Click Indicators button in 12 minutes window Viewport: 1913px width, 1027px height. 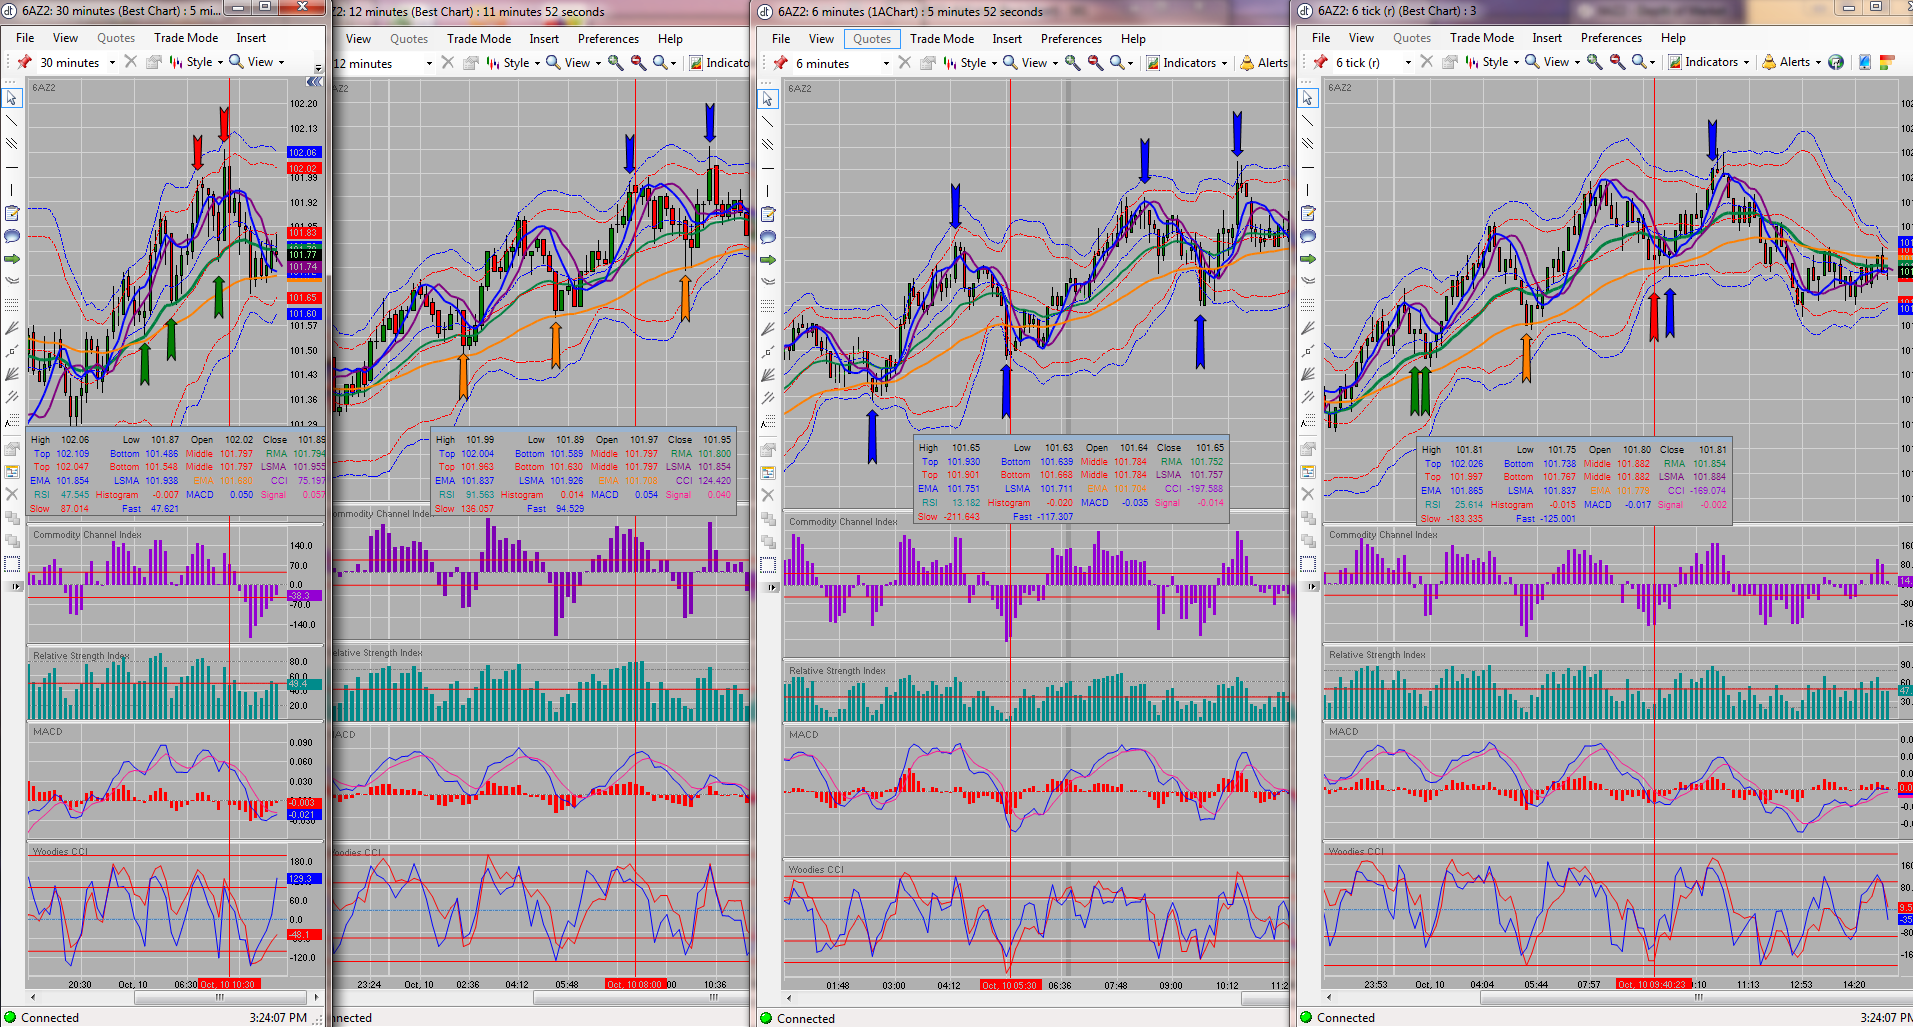point(720,62)
